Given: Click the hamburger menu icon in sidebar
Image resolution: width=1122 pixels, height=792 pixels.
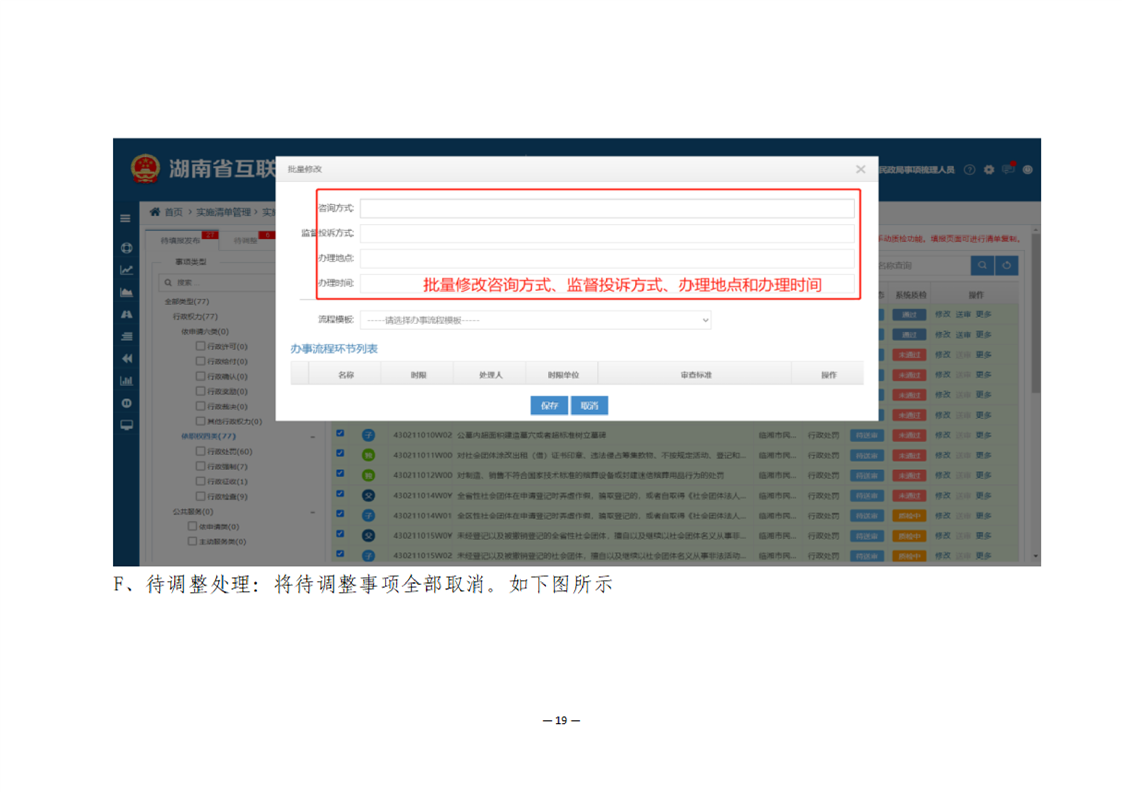Looking at the screenshot, I should [127, 218].
